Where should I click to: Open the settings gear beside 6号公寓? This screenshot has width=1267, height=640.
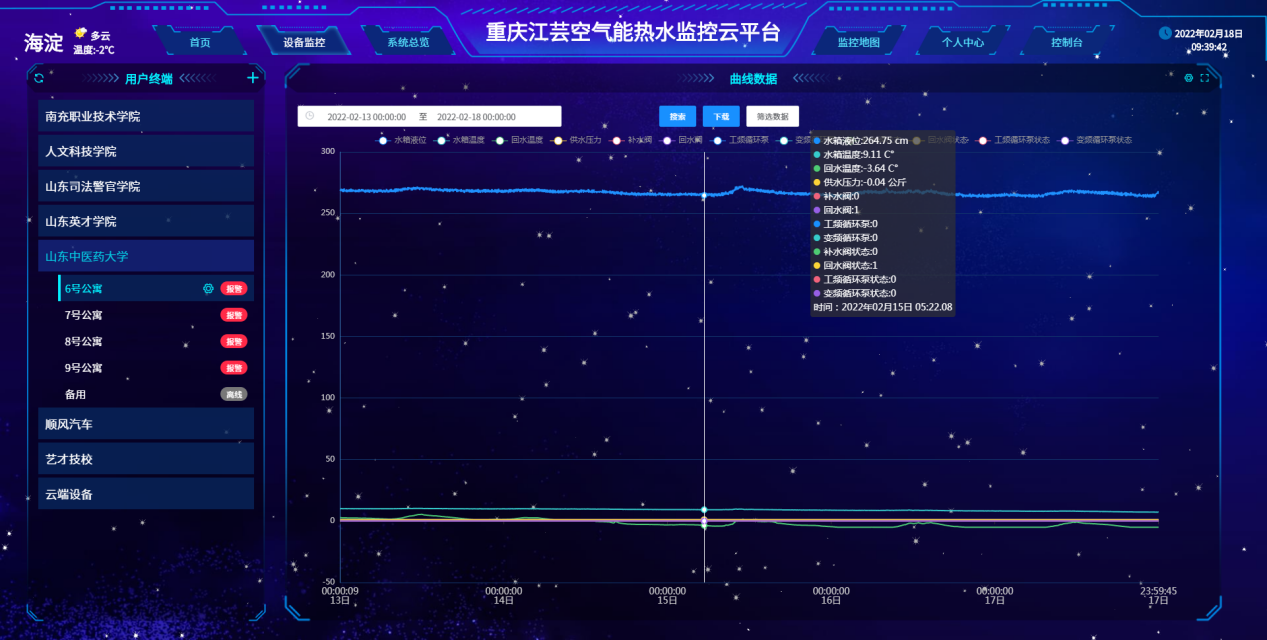[208, 287]
